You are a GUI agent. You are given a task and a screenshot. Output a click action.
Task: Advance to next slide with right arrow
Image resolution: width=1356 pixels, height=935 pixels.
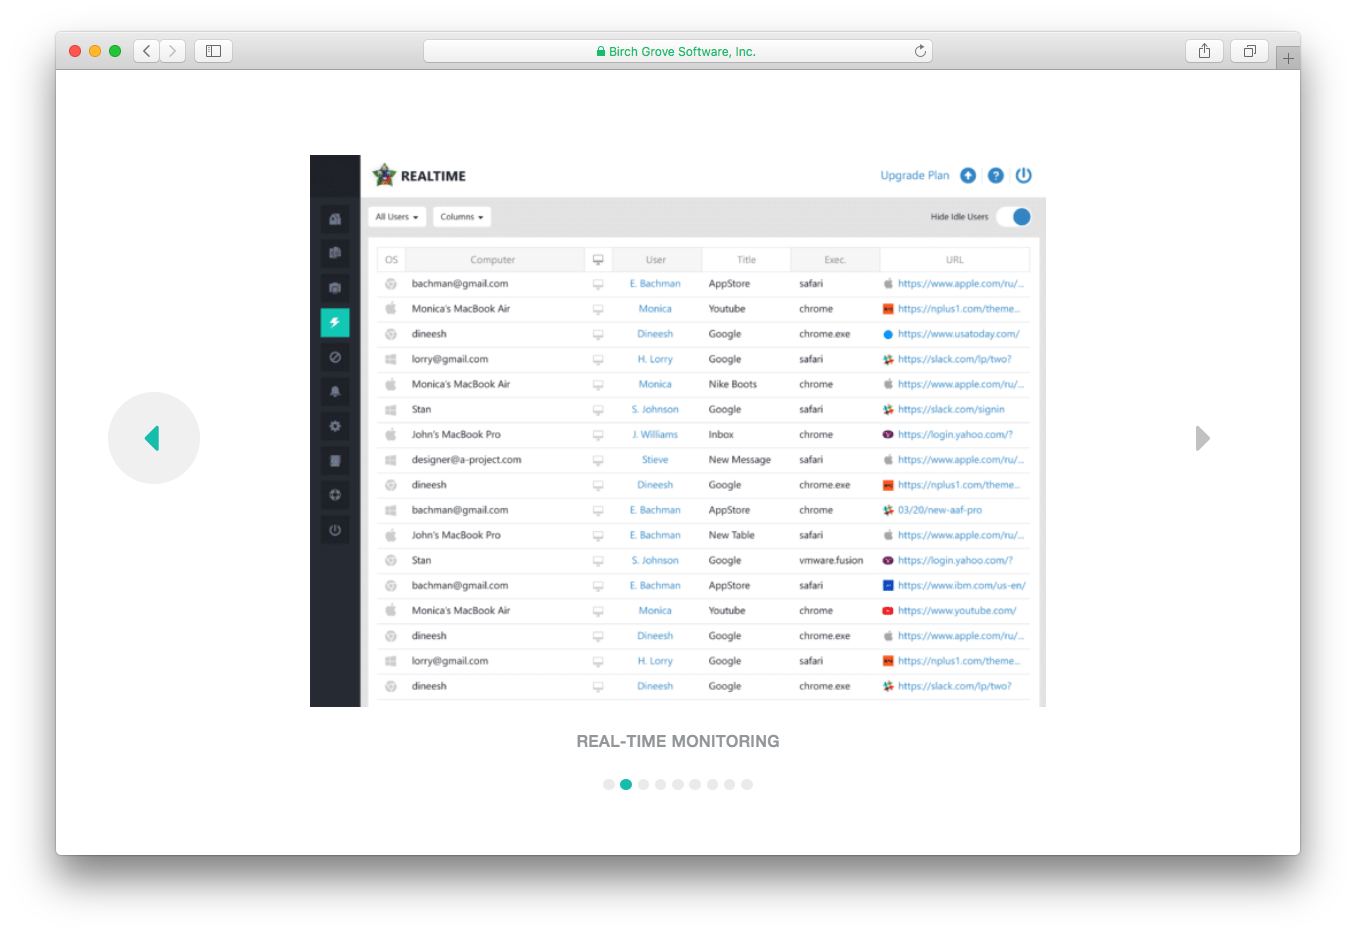click(x=1202, y=438)
